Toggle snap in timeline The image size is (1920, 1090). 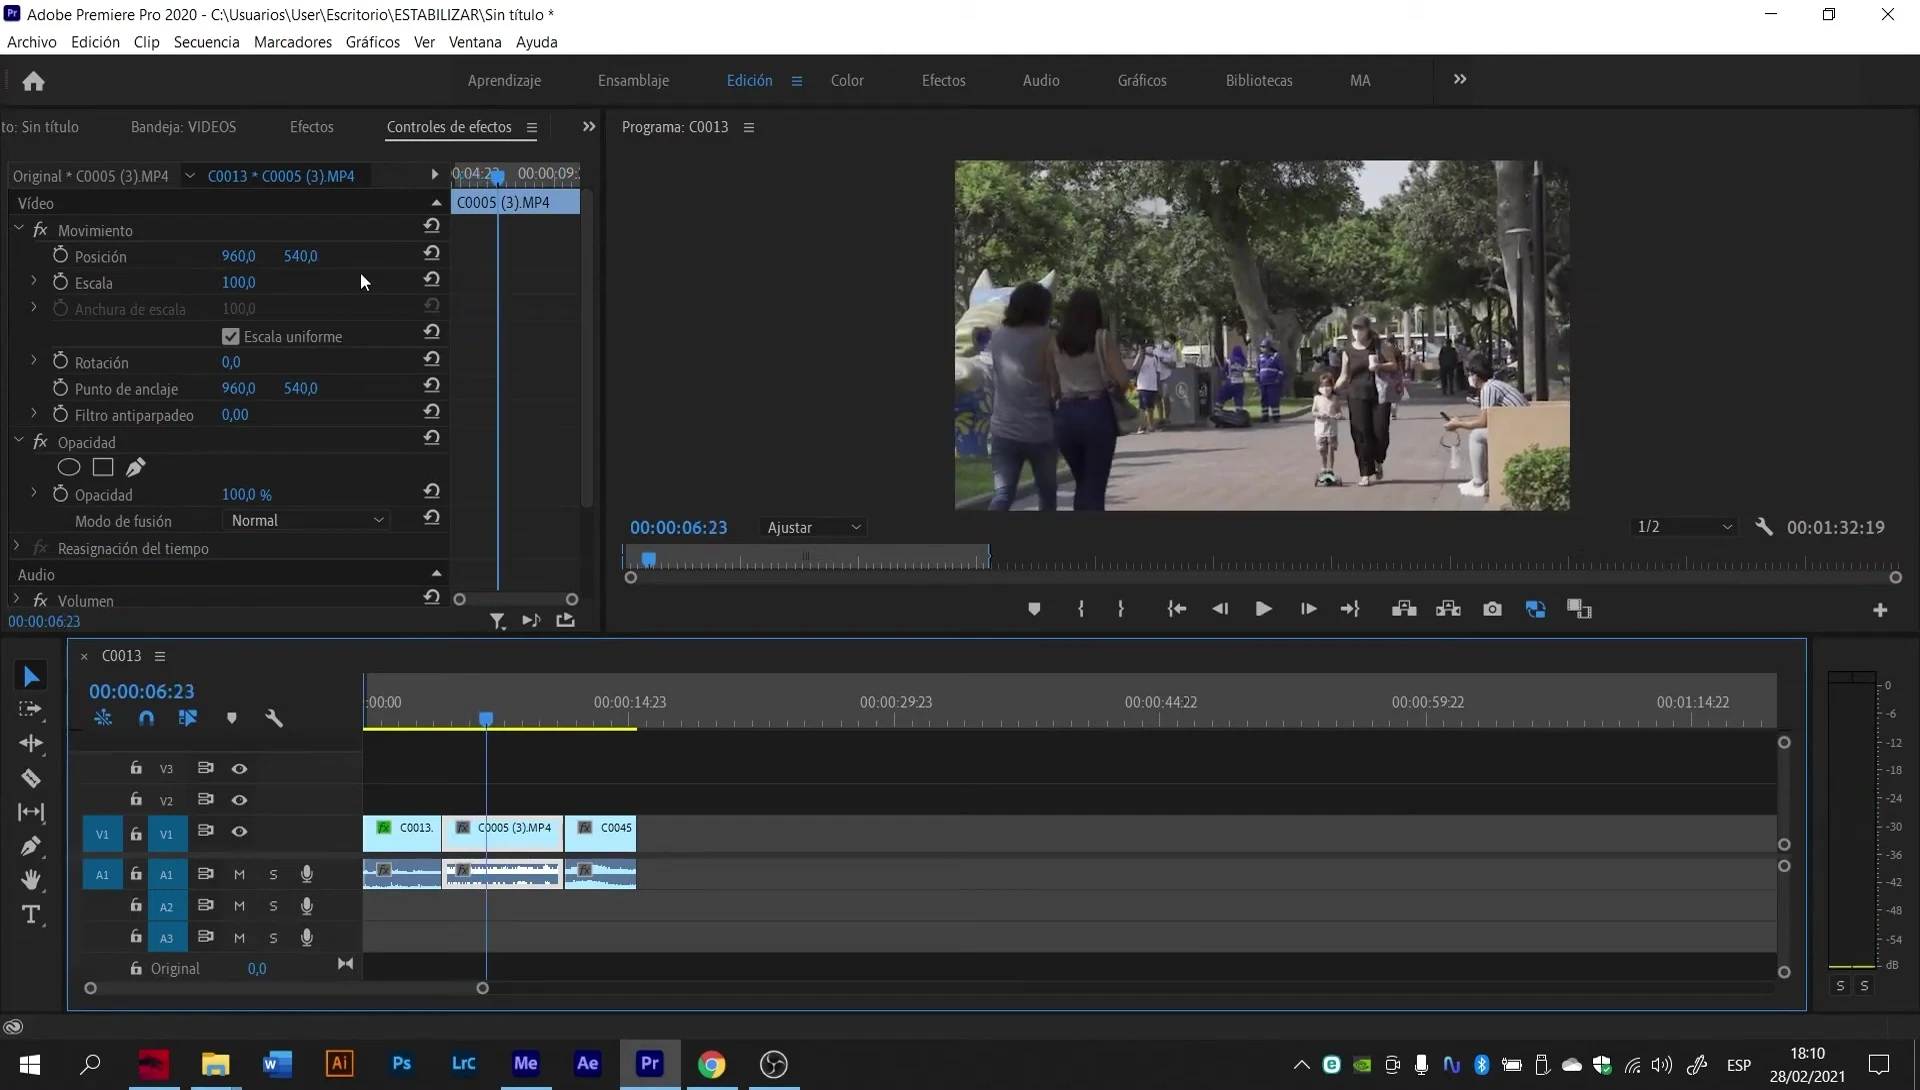[146, 718]
